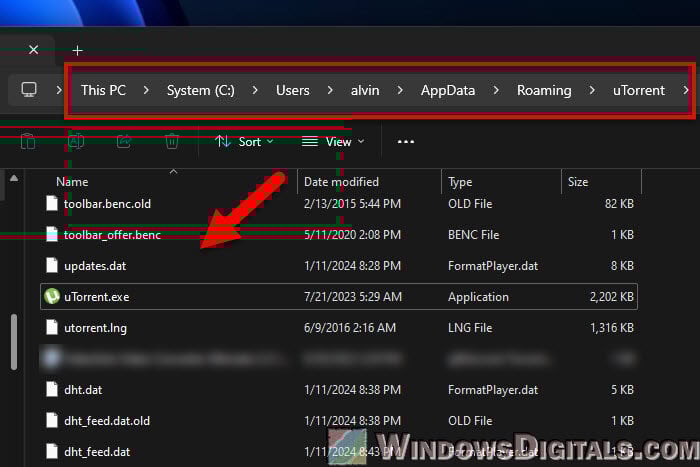Image resolution: width=700 pixels, height=467 pixels.
Task: Click the Delete trash icon
Action: pos(172,142)
